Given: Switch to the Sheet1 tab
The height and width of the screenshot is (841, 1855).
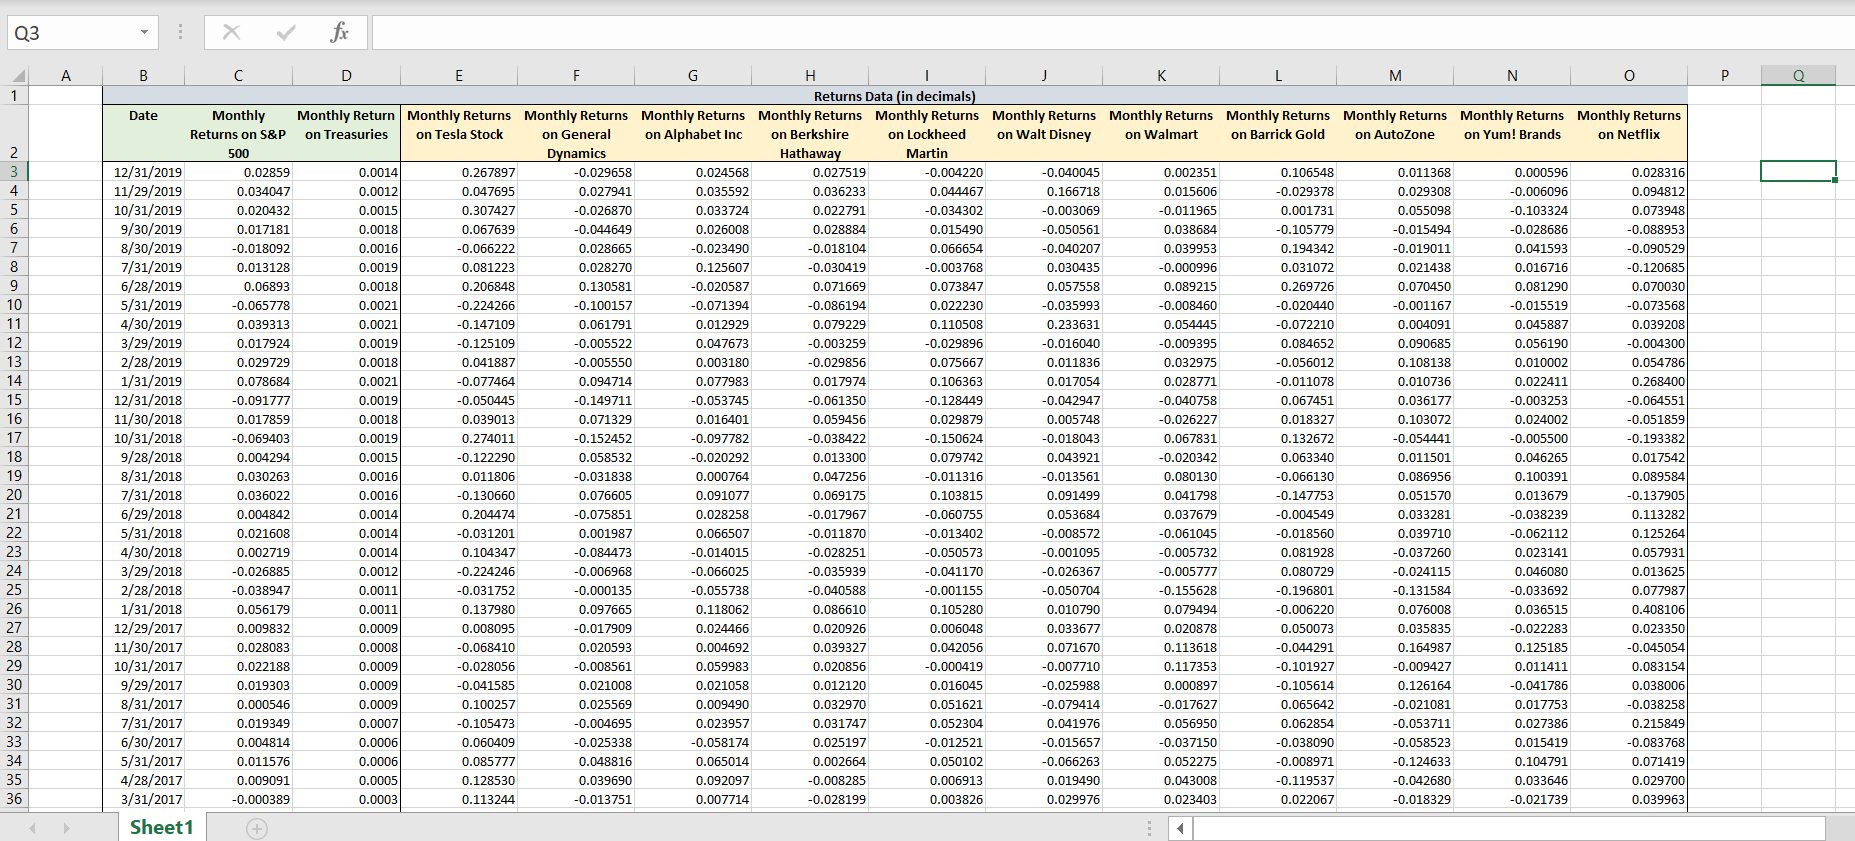Looking at the screenshot, I should [x=161, y=827].
